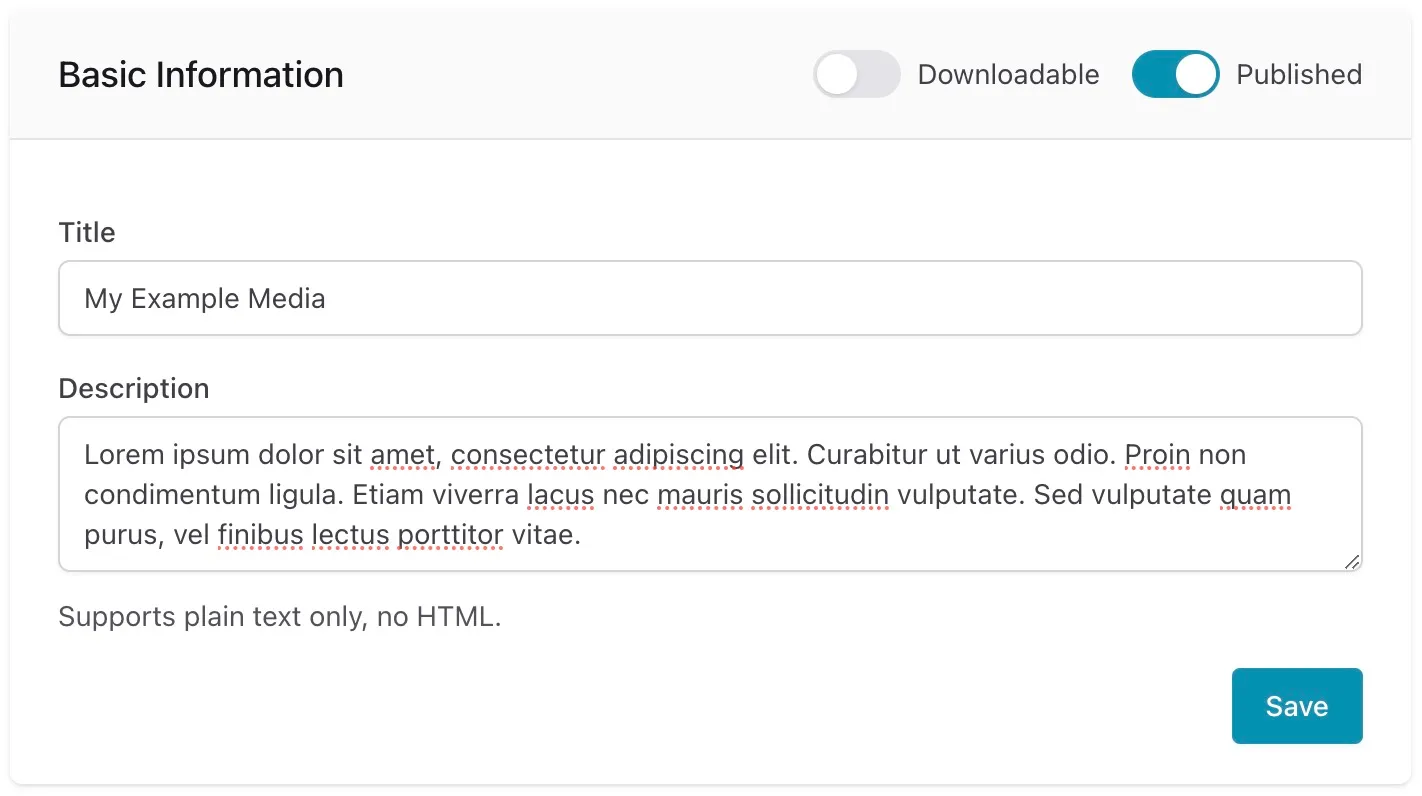Click underlined word 'Proin' in description
1422x796 pixels.
point(1157,455)
